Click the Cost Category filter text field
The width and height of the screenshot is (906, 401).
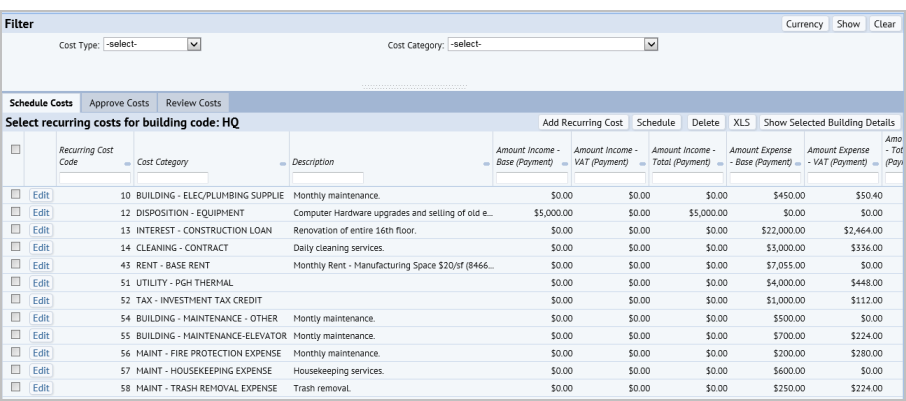(x=173, y=178)
